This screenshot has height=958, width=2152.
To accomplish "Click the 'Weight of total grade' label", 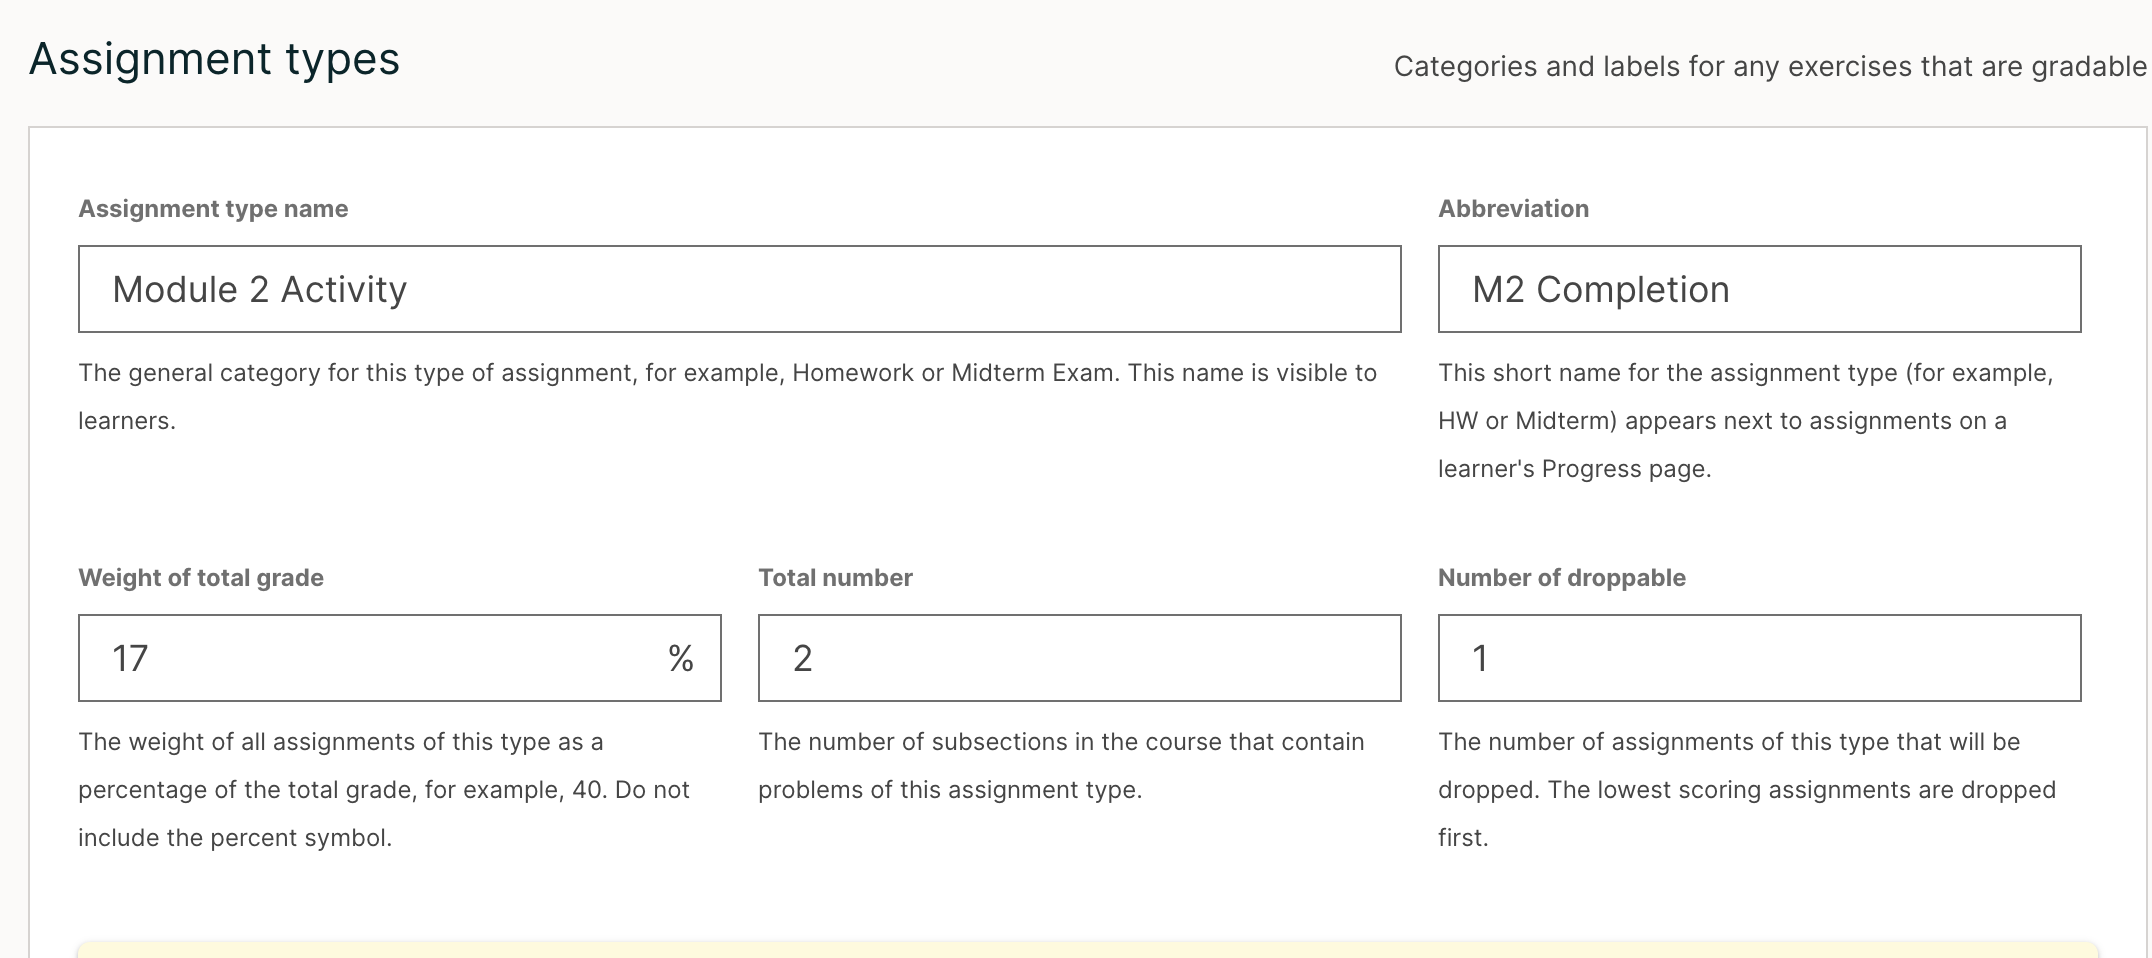I will 201,578.
